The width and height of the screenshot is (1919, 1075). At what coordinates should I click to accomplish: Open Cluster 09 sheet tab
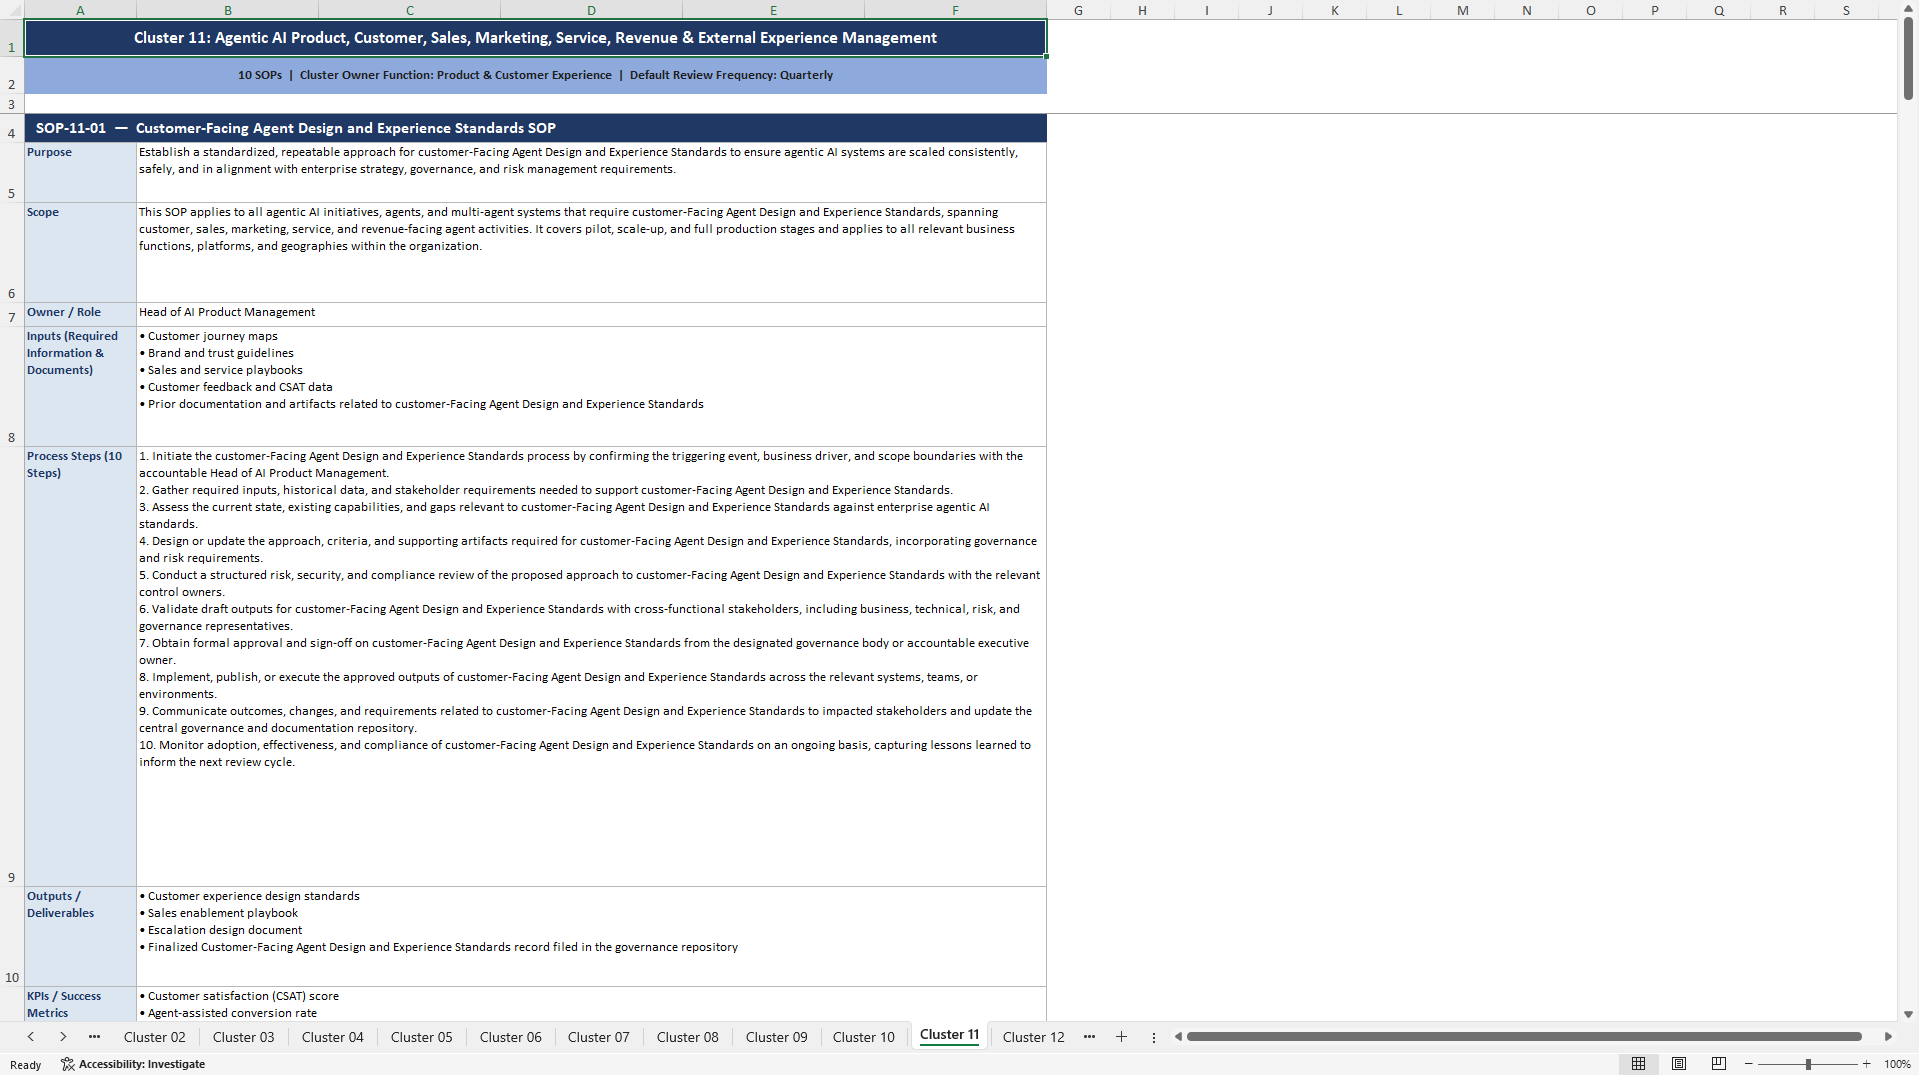pyautogui.click(x=776, y=1037)
